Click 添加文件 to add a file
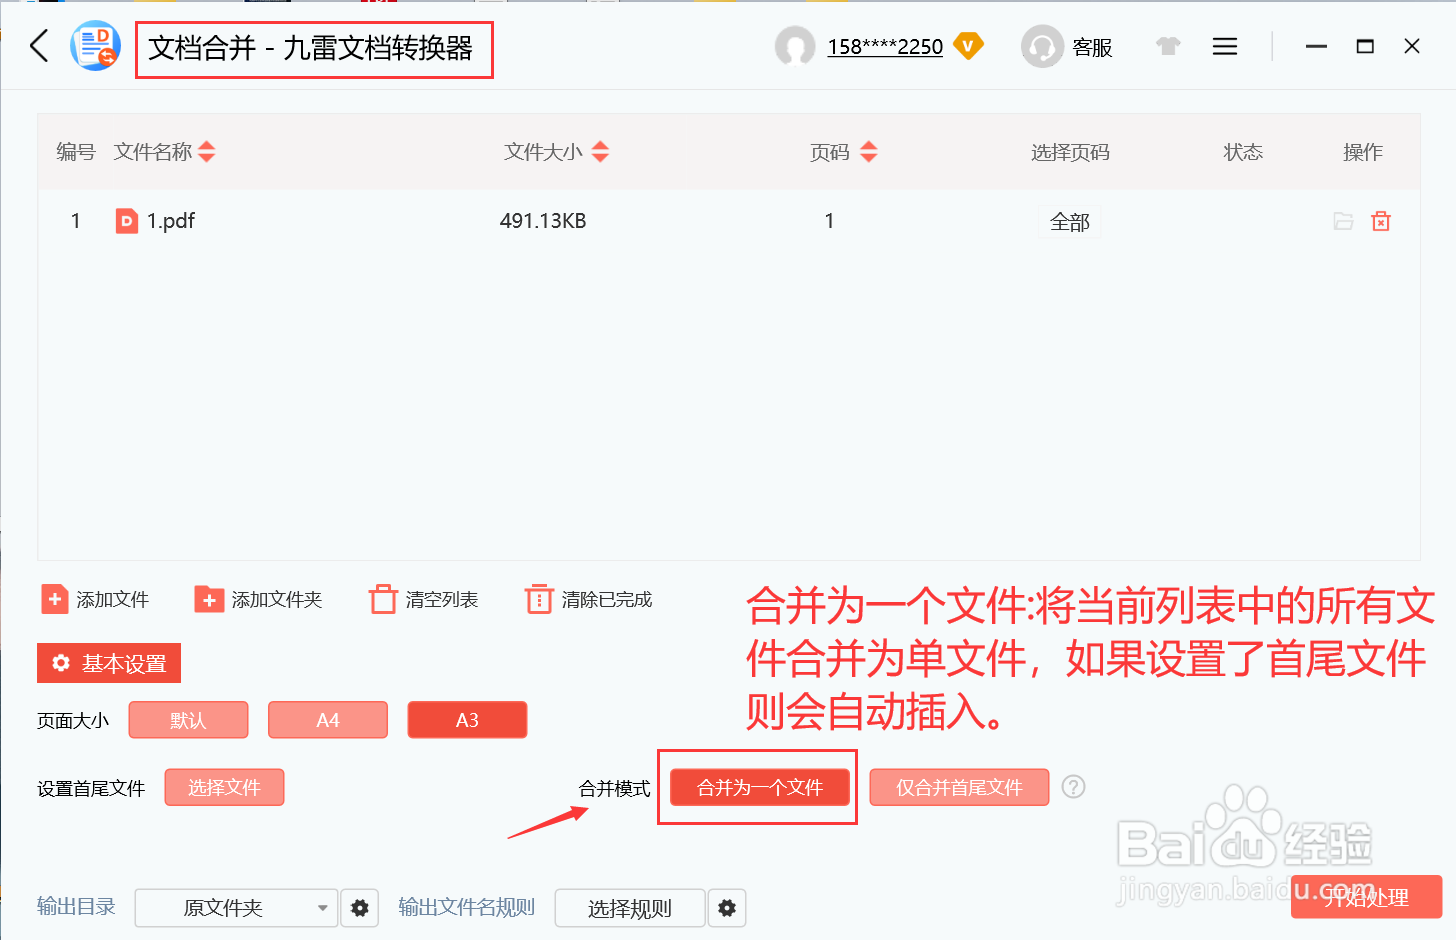This screenshot has width=1456, height=940. pos(95,599)
